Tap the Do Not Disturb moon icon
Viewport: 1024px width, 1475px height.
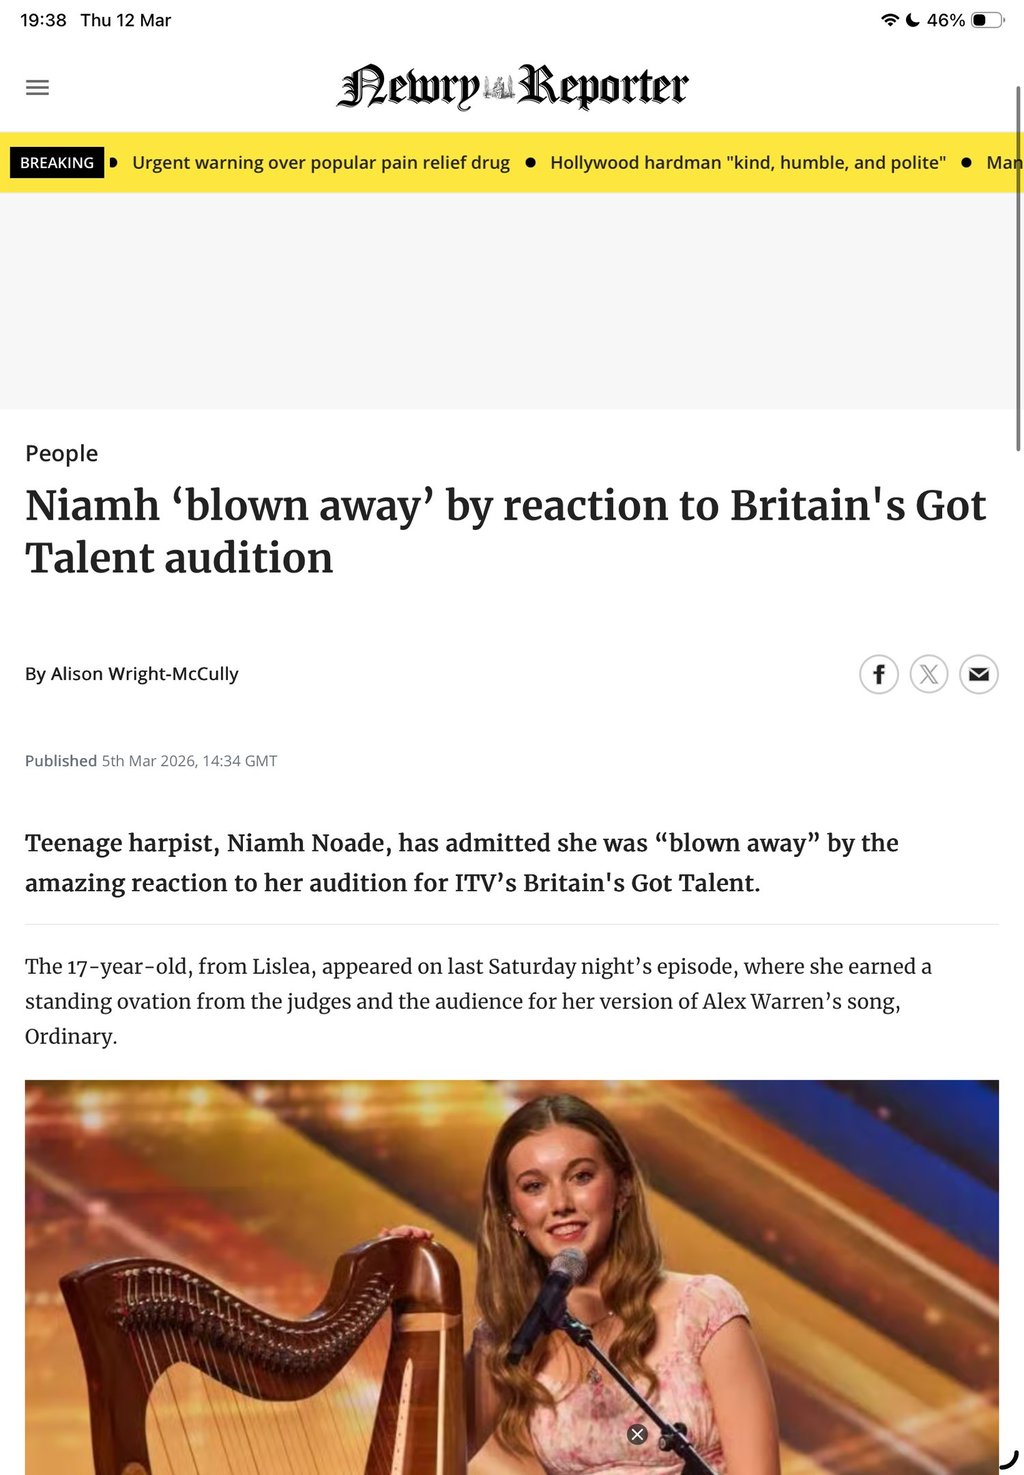pos(912,20)
